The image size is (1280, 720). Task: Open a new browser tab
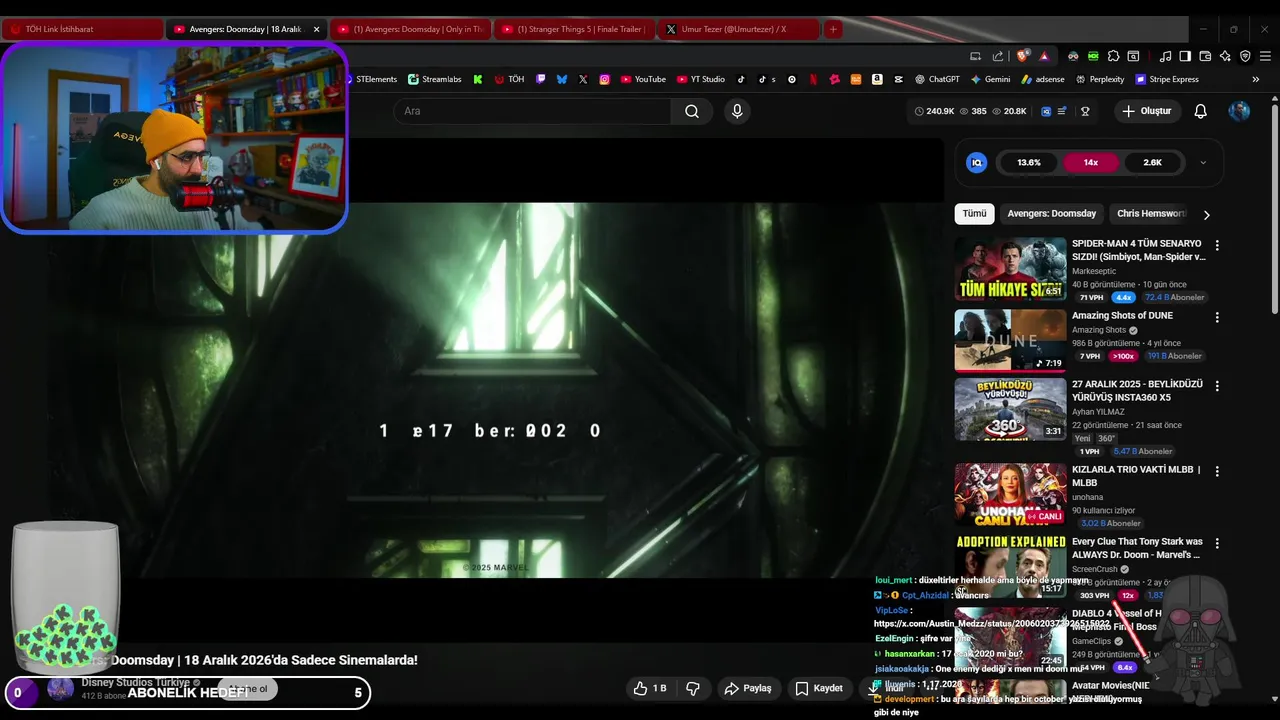click(833, 29)
